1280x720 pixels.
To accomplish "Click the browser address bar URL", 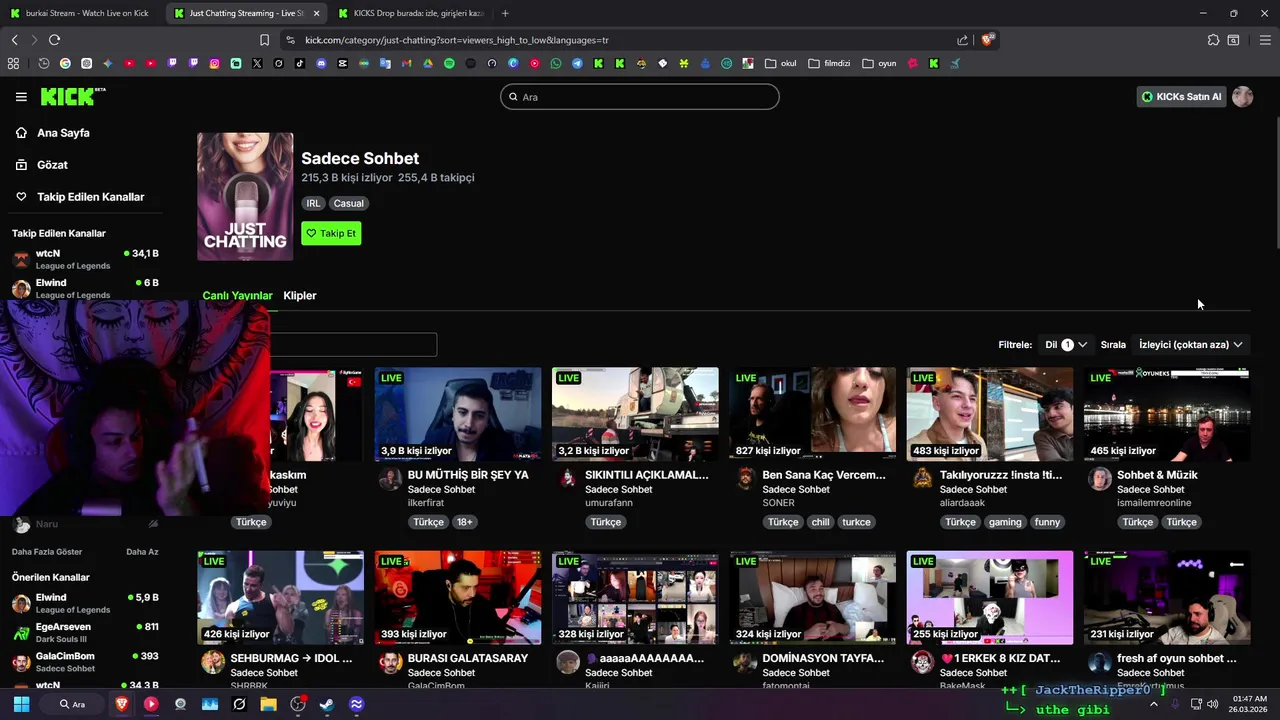I will click(x=457, y=40).
